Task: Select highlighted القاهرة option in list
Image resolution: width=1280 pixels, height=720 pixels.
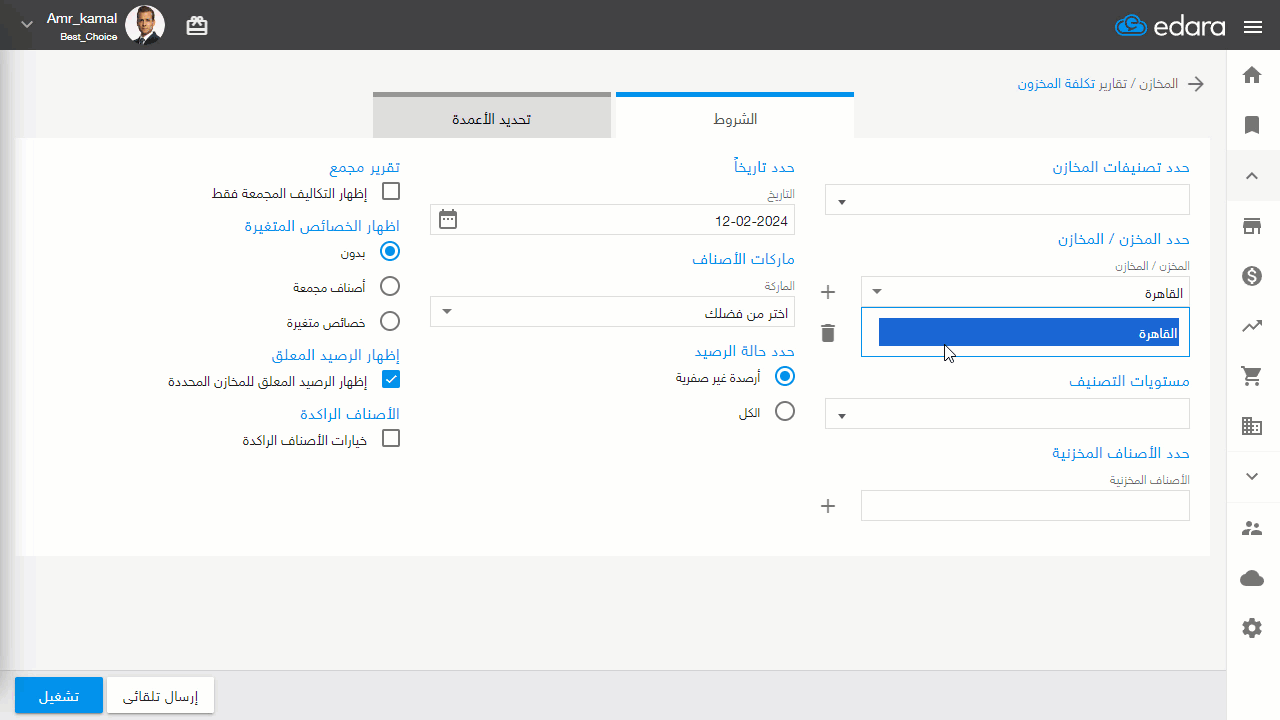Action: click(x=1028, y=332)
